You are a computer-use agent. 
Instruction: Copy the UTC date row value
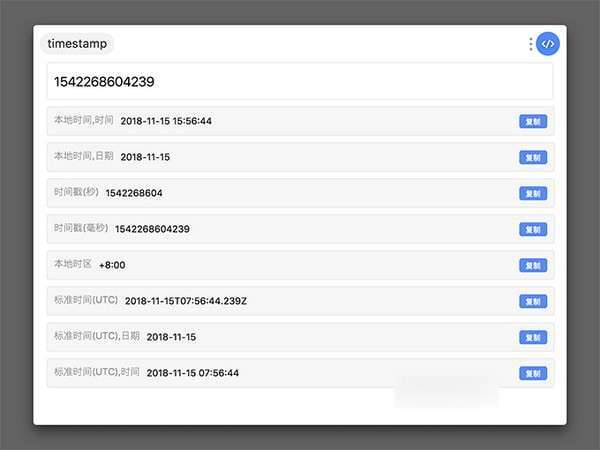533,337
